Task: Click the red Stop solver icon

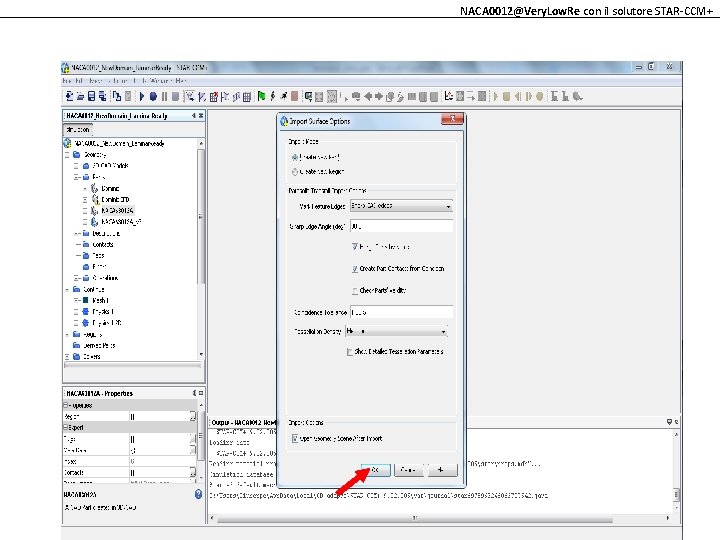Action: pyautogui.click(x=295, y=96)
